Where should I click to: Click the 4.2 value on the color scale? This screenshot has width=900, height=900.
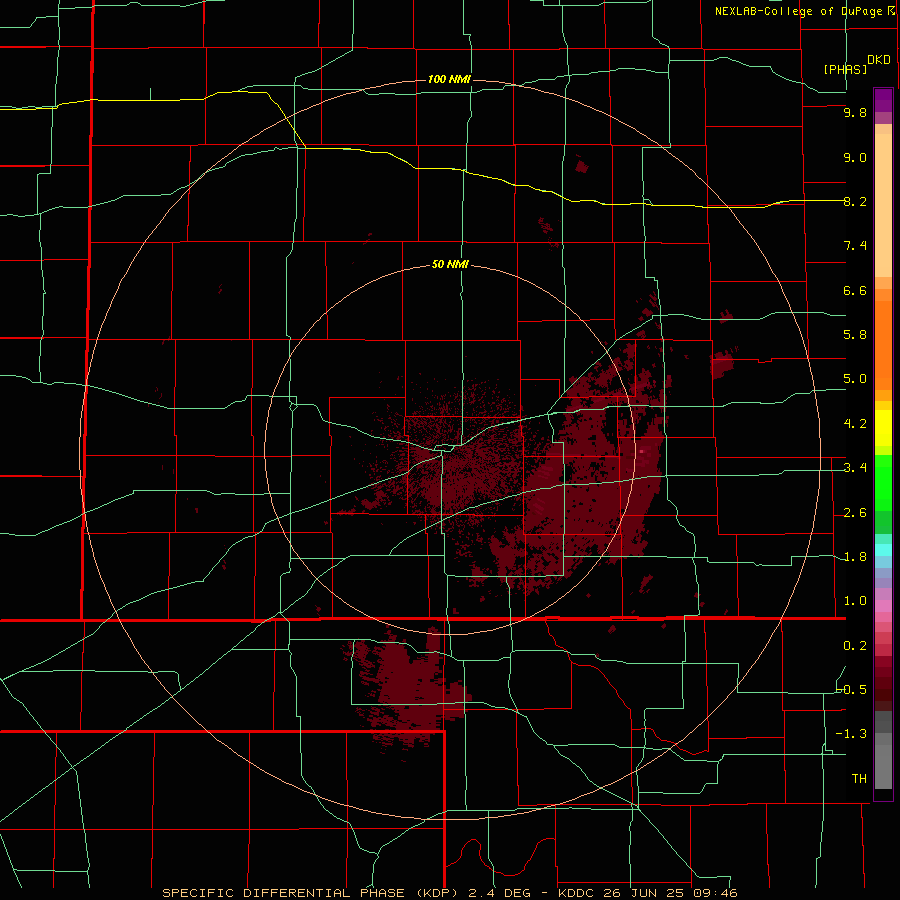tap(855, 424)
